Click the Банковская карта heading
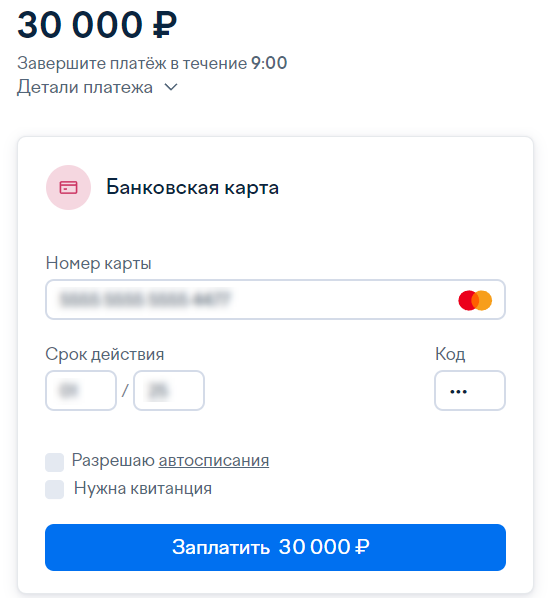 193,187
